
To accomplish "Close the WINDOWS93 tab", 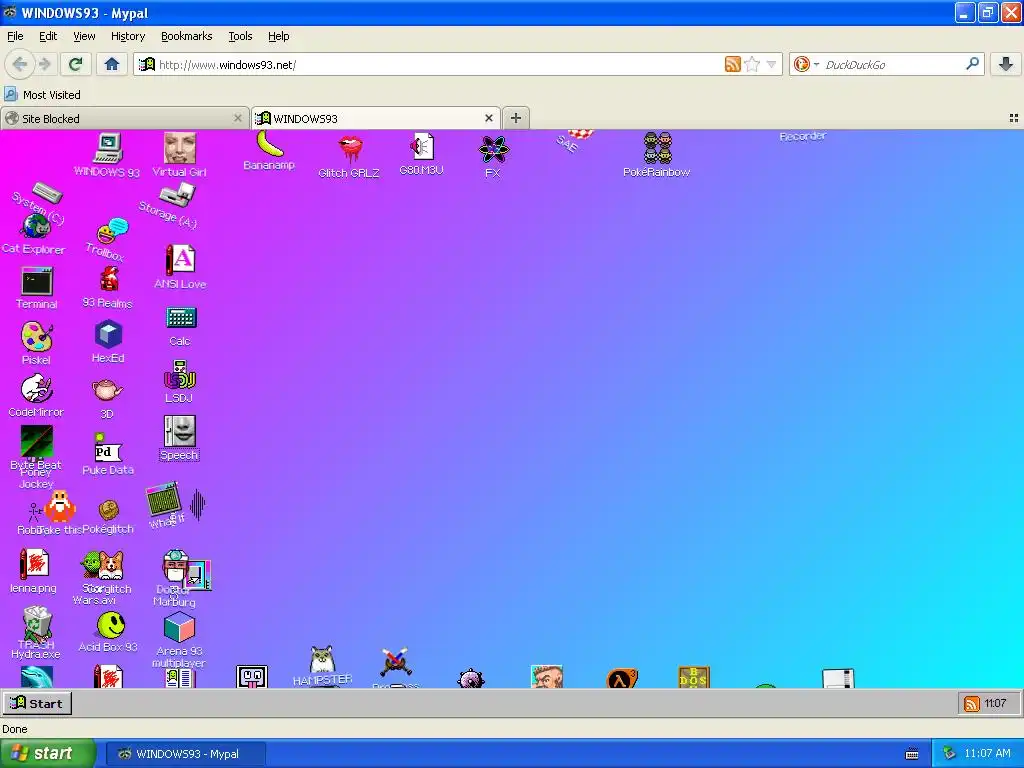I will [488, 118].
